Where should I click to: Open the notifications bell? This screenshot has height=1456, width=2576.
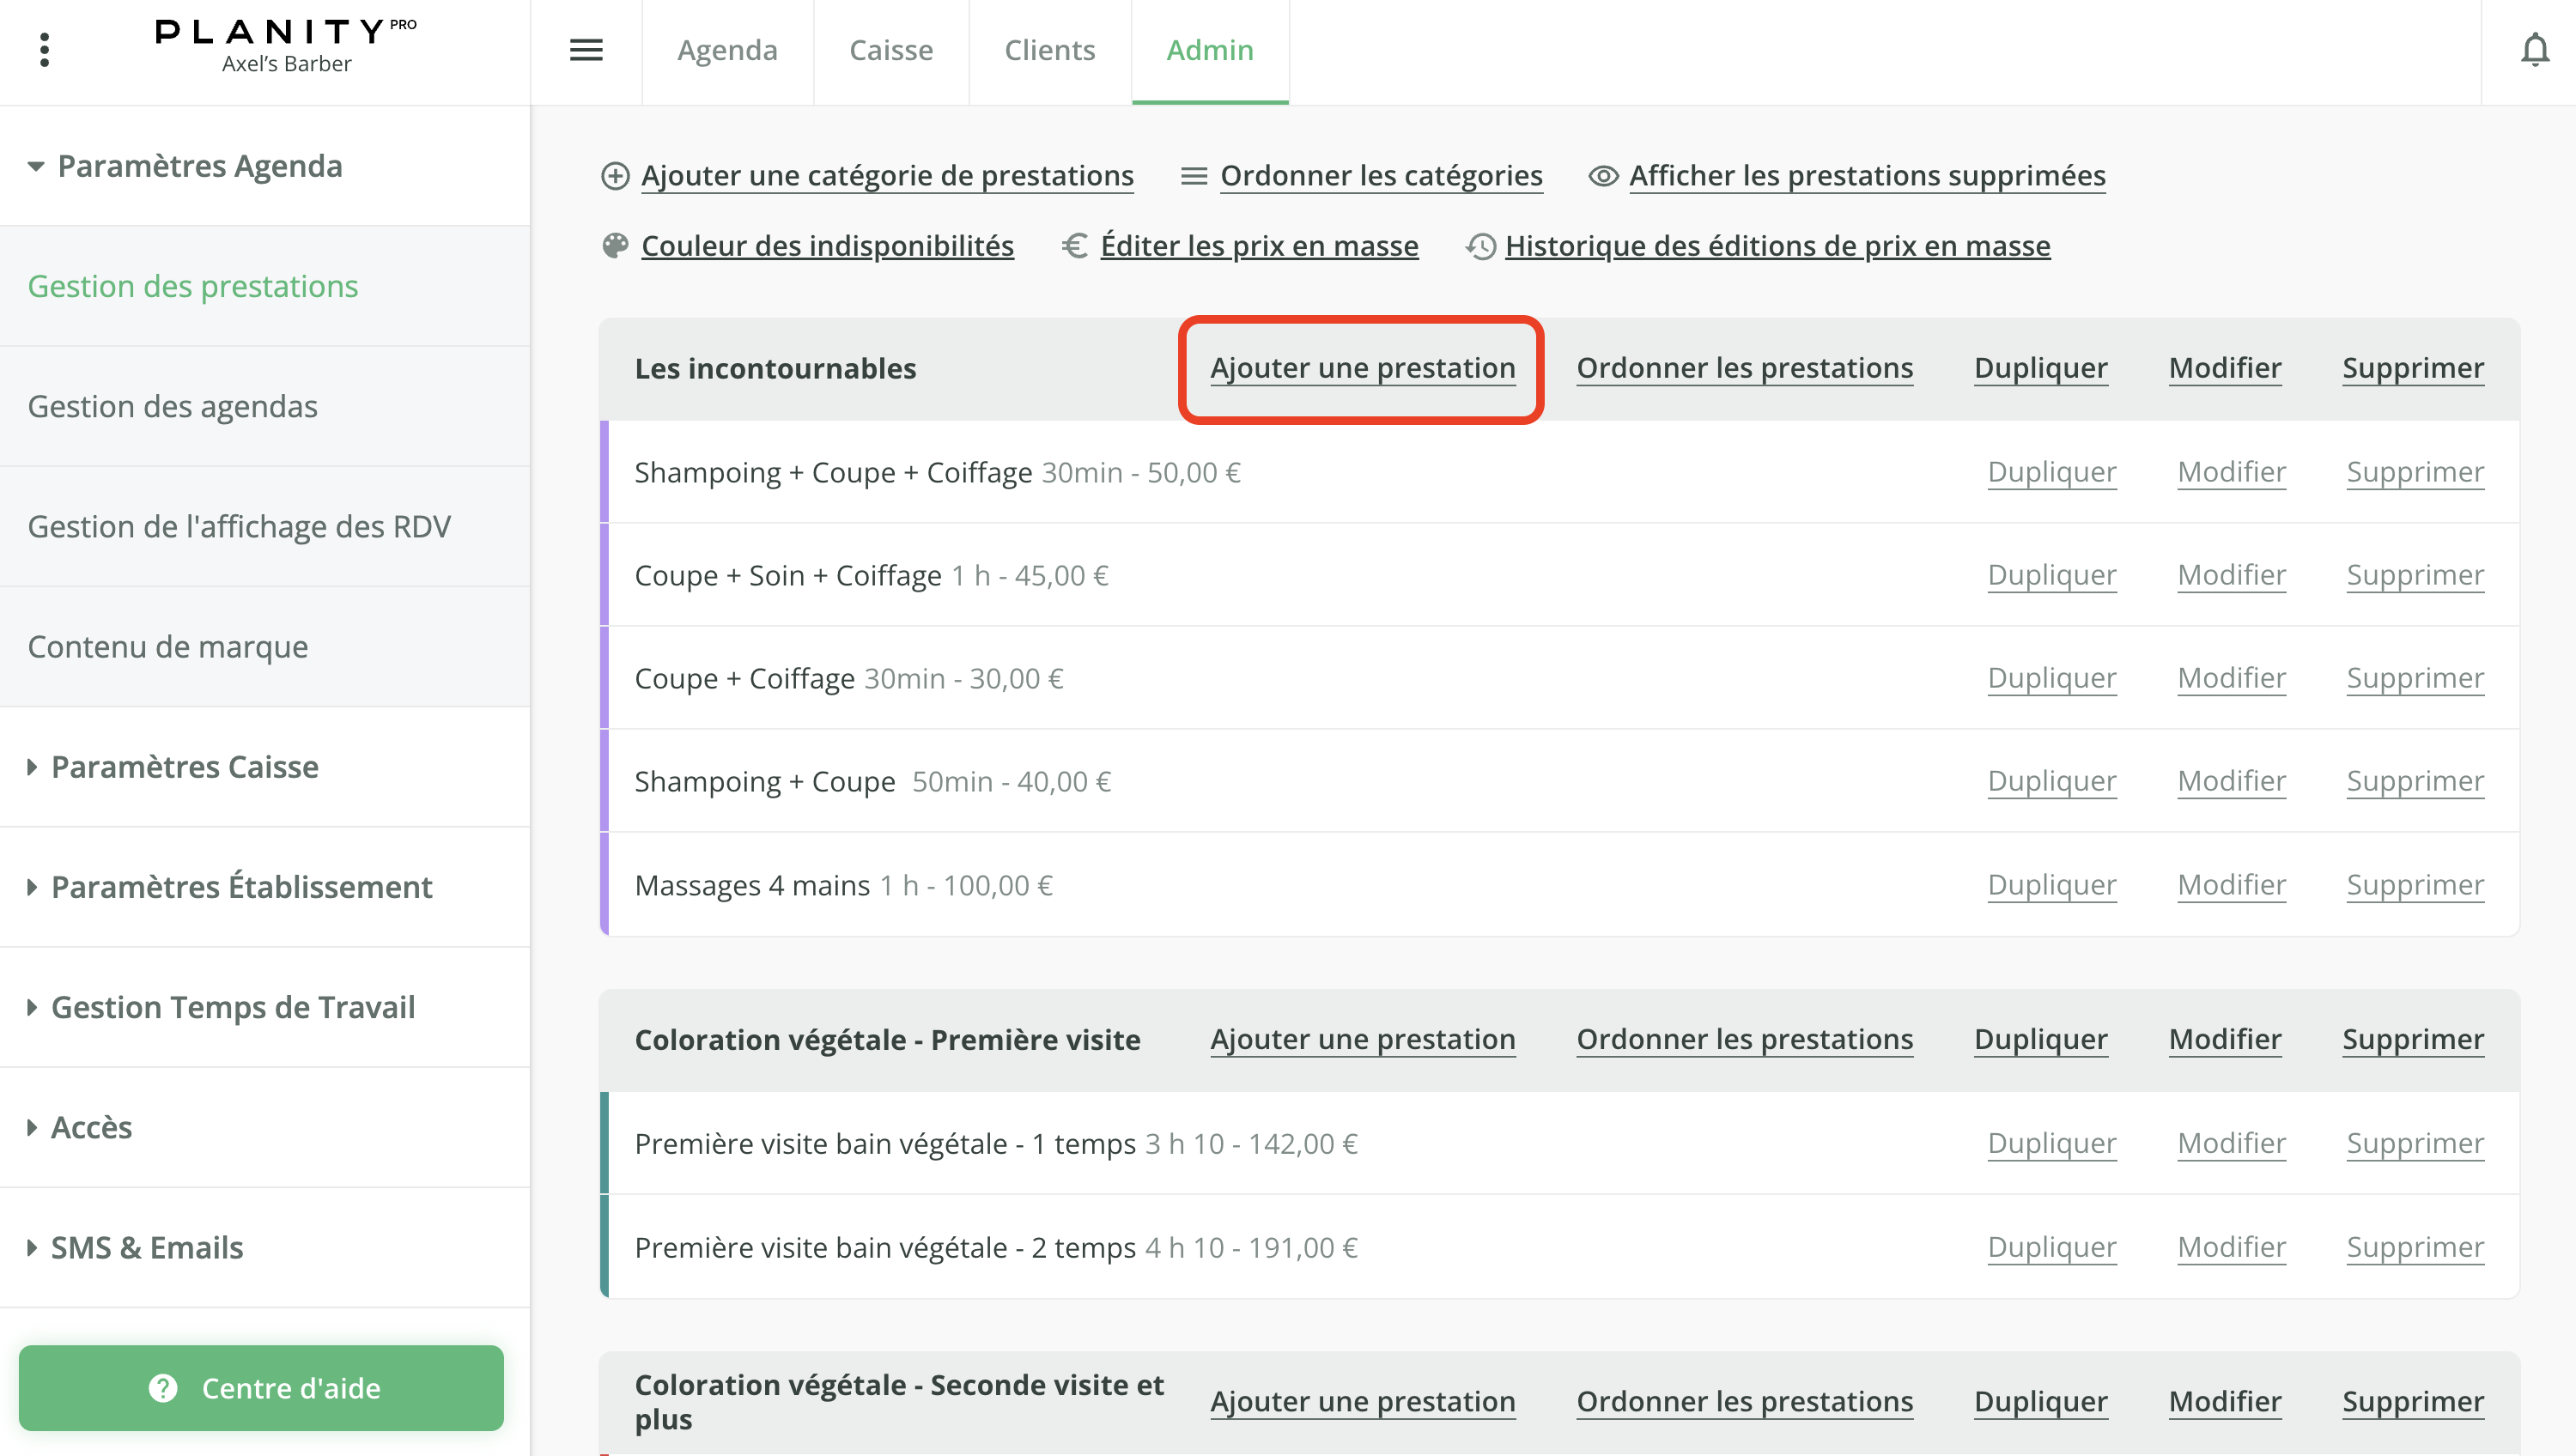[x=2535, y=50]
